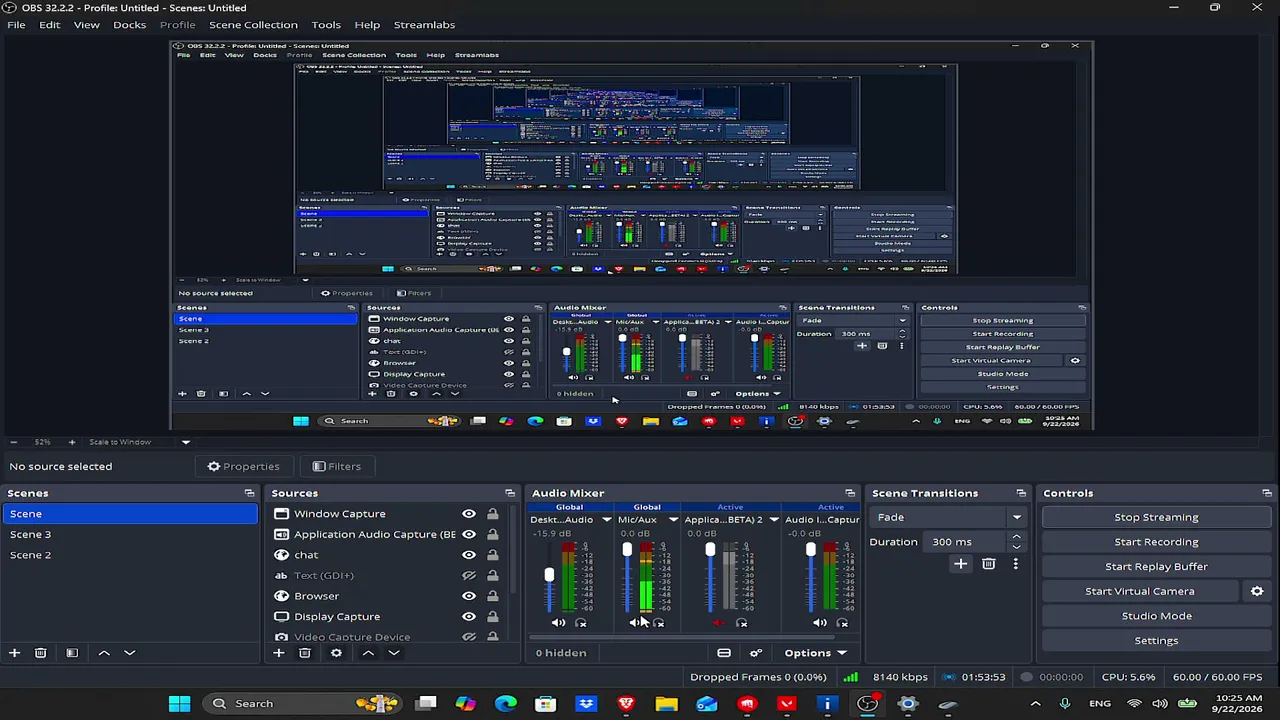Add a scene transition with plus icon

click(960, 564)
